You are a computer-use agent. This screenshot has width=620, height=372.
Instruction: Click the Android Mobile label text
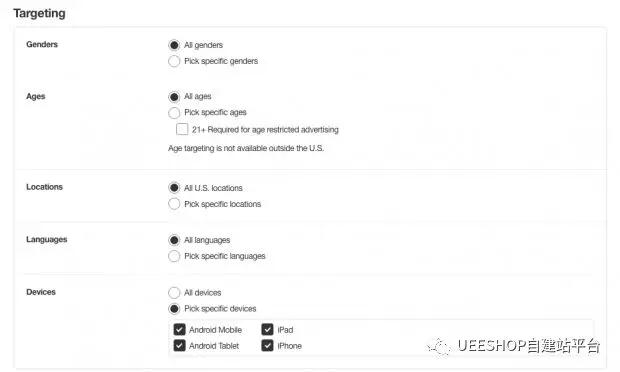click(215, 330)
